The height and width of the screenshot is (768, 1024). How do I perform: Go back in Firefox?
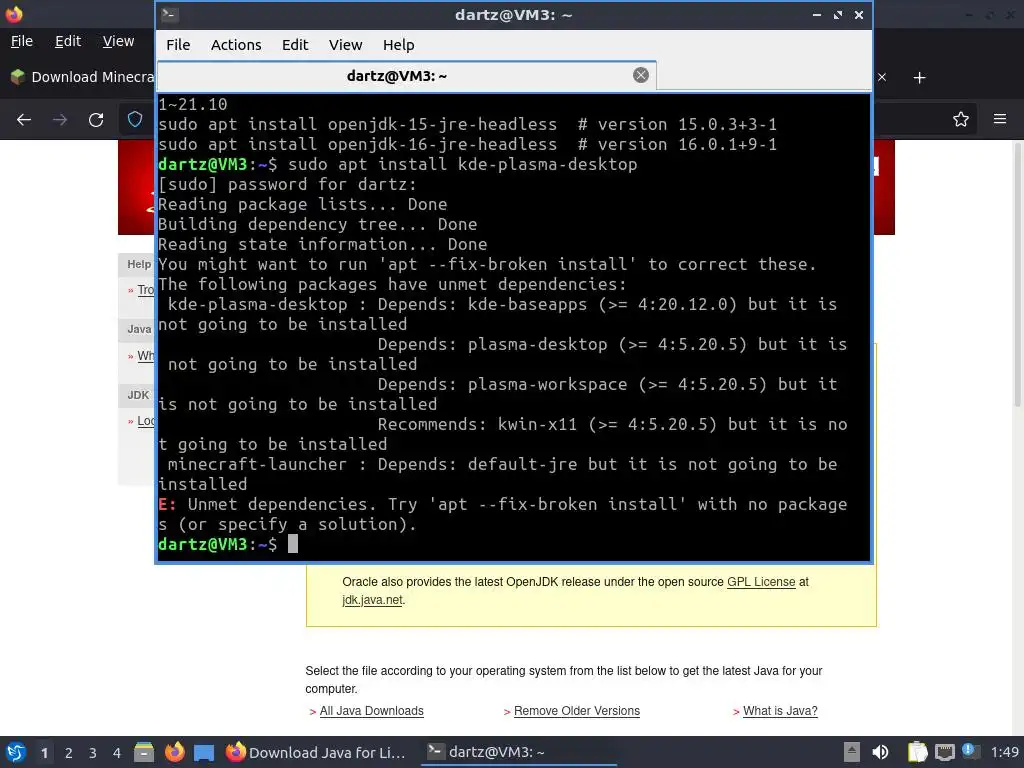(24, 120)
